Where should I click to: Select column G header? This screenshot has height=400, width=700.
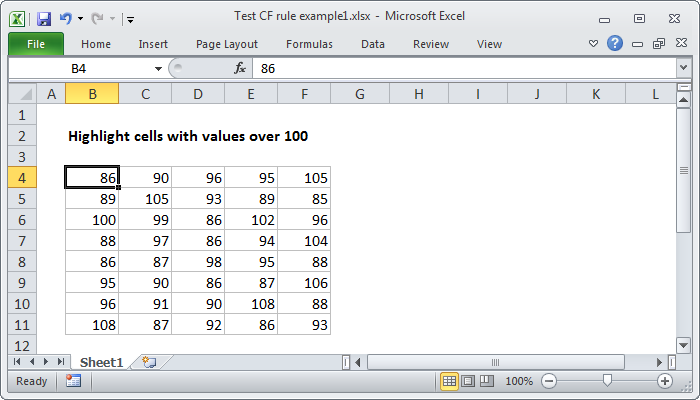[360, 94]
